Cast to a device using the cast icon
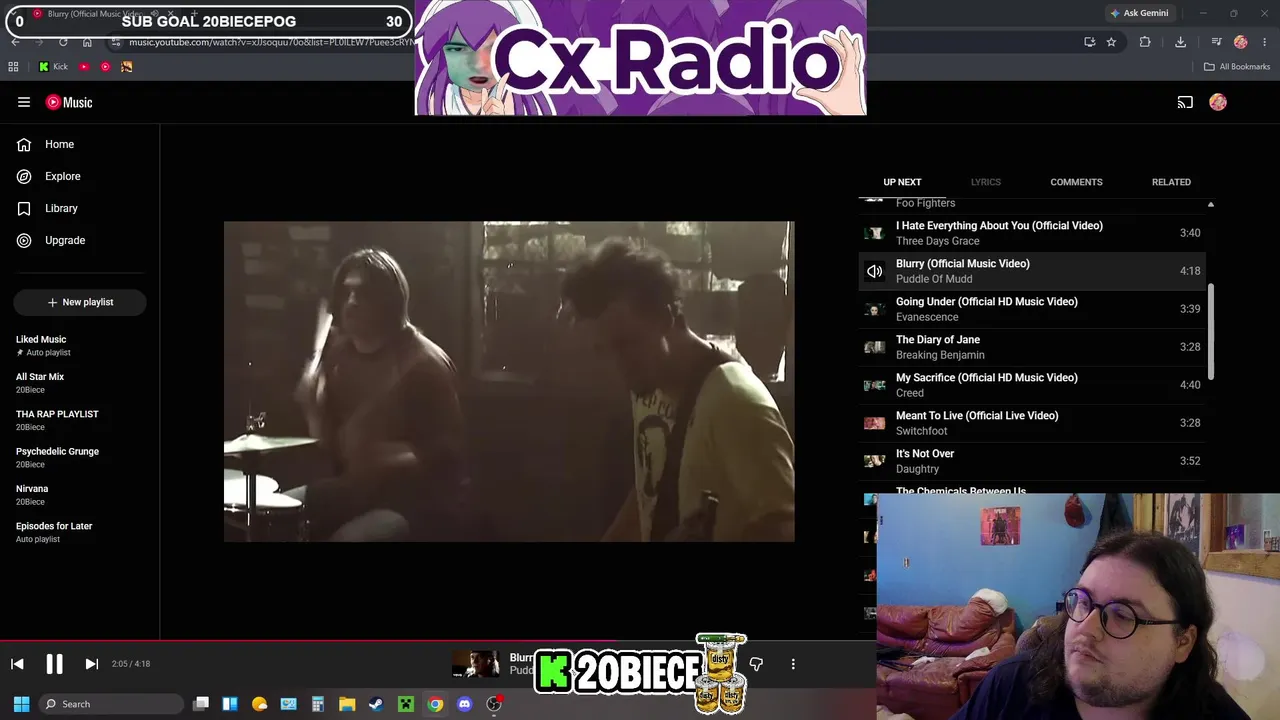 pos(1185,102)
